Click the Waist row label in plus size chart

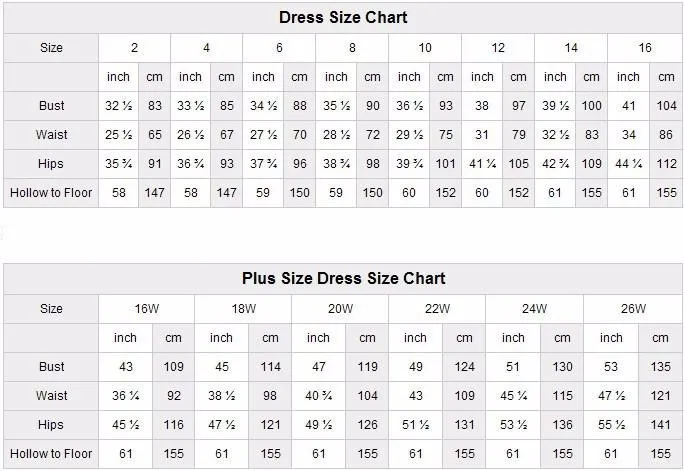point(52,396)
